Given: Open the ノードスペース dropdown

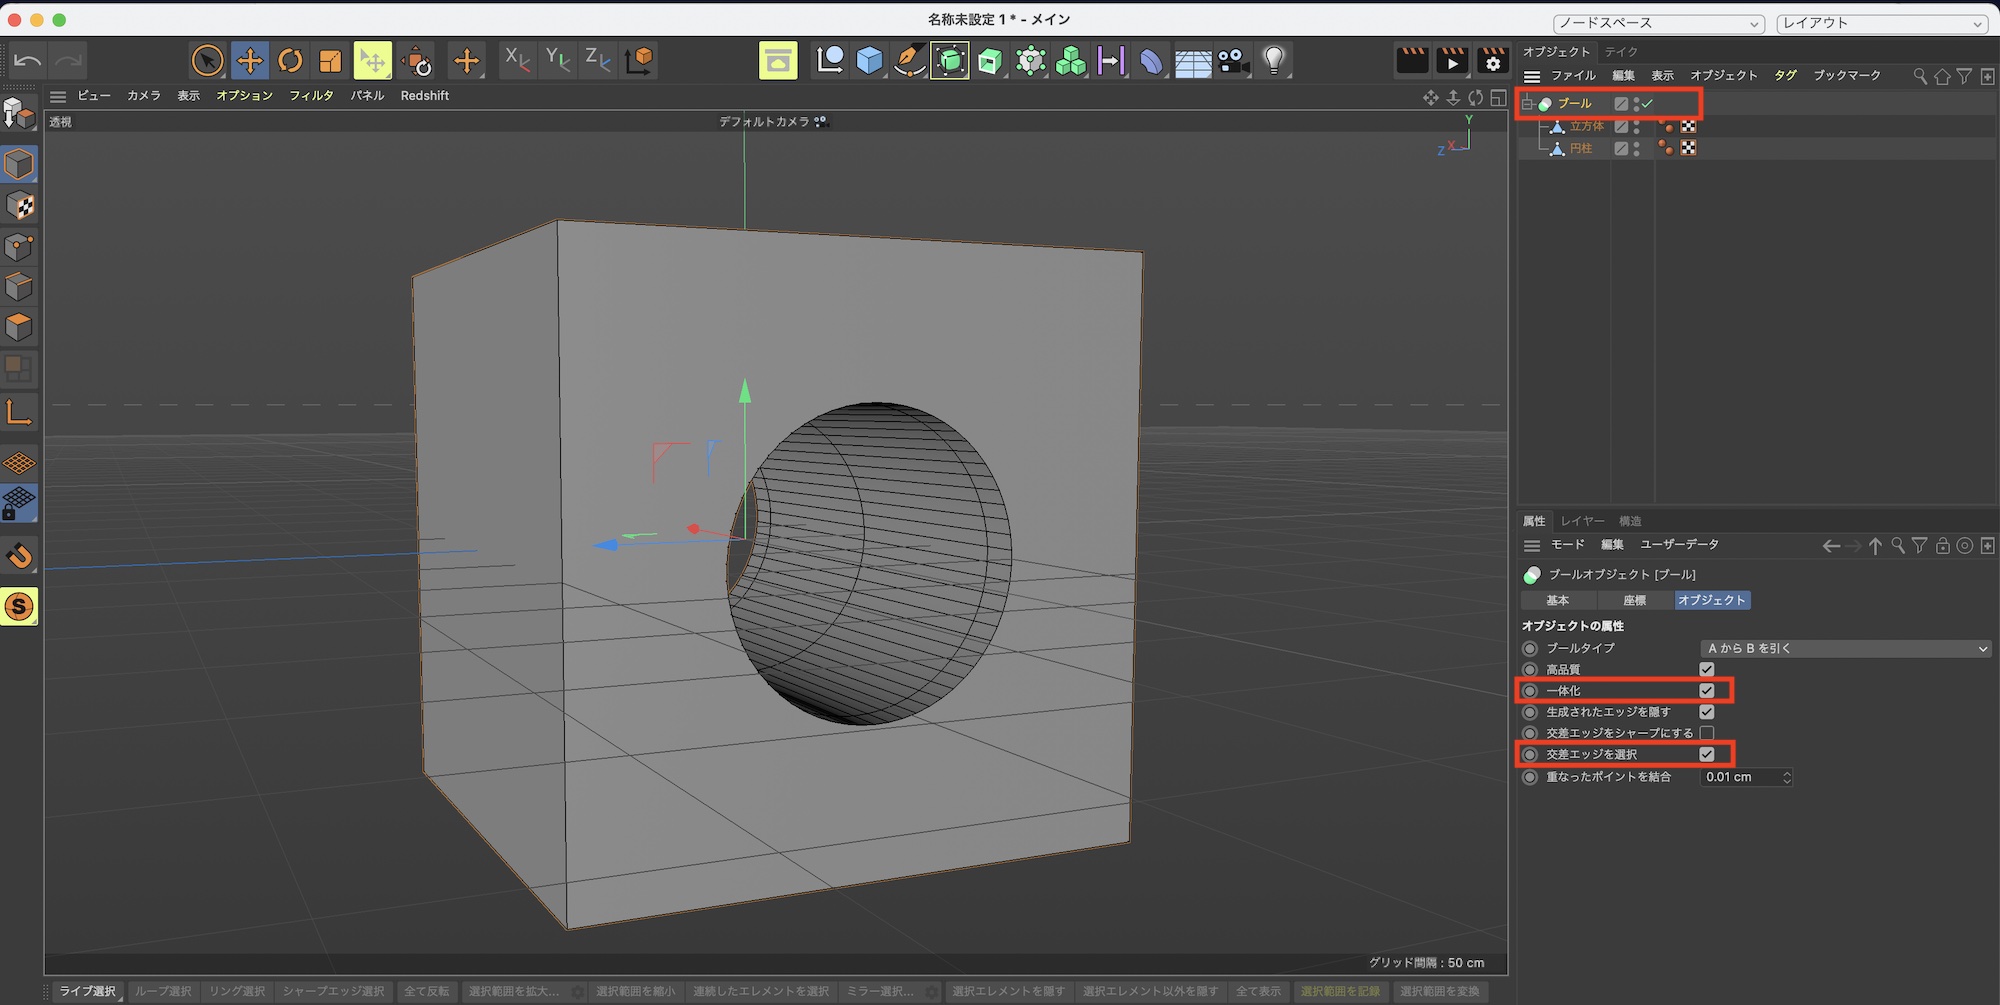Looking at the screenshot, I should click(1657, 23).
